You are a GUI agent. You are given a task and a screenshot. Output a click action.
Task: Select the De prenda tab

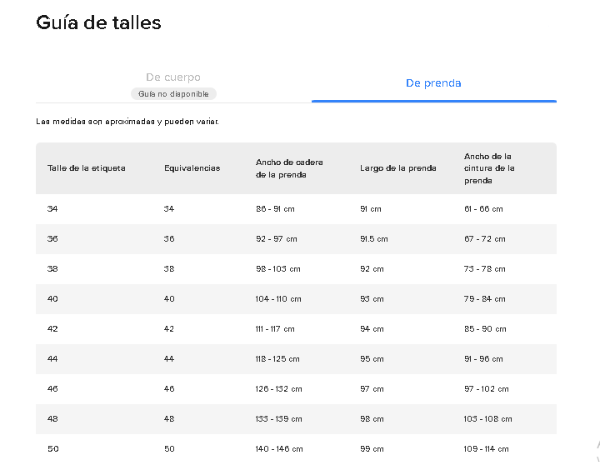433,83
